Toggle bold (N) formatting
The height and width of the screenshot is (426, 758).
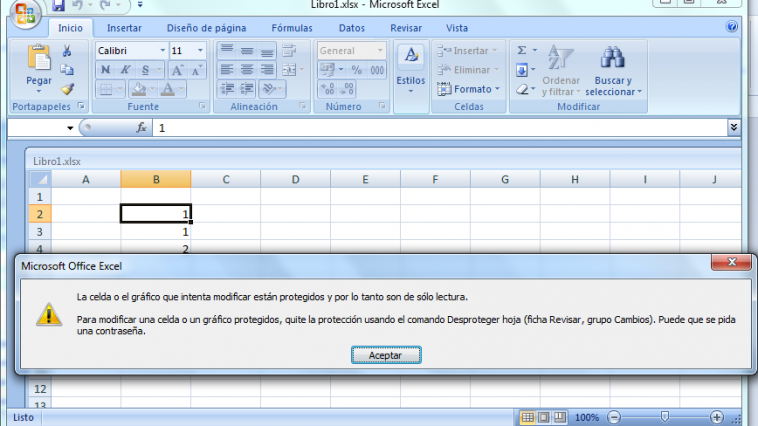pyautogui.click(x=105, y=70)
